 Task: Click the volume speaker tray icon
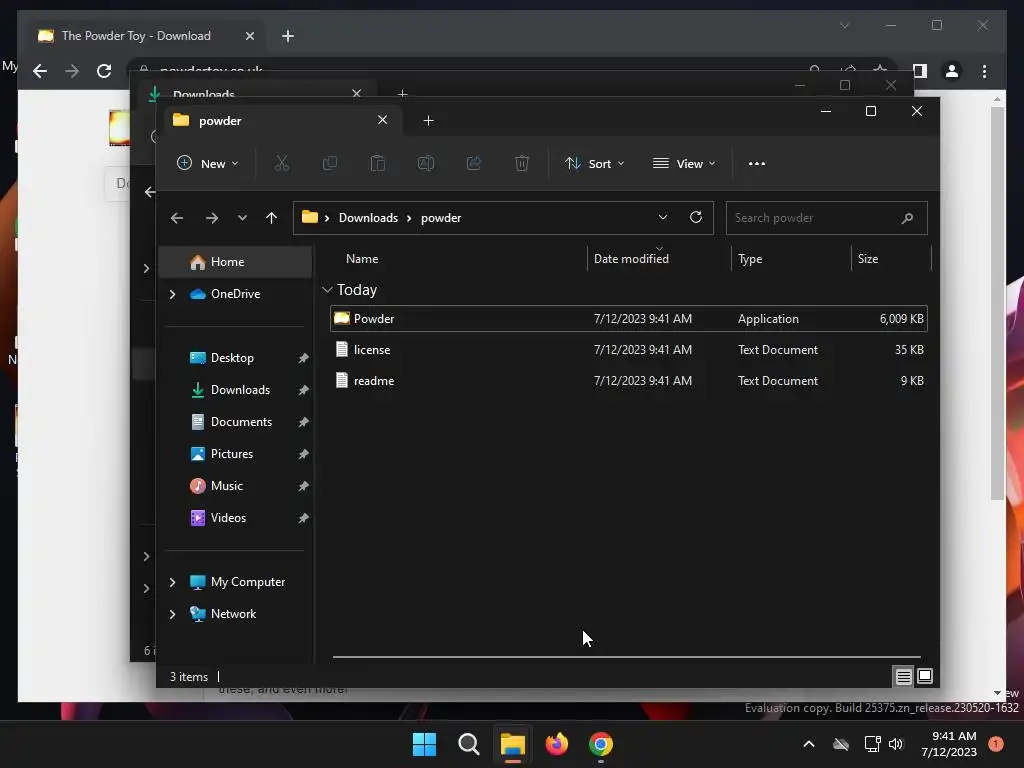pyautogui.click(x=896, y=744)
